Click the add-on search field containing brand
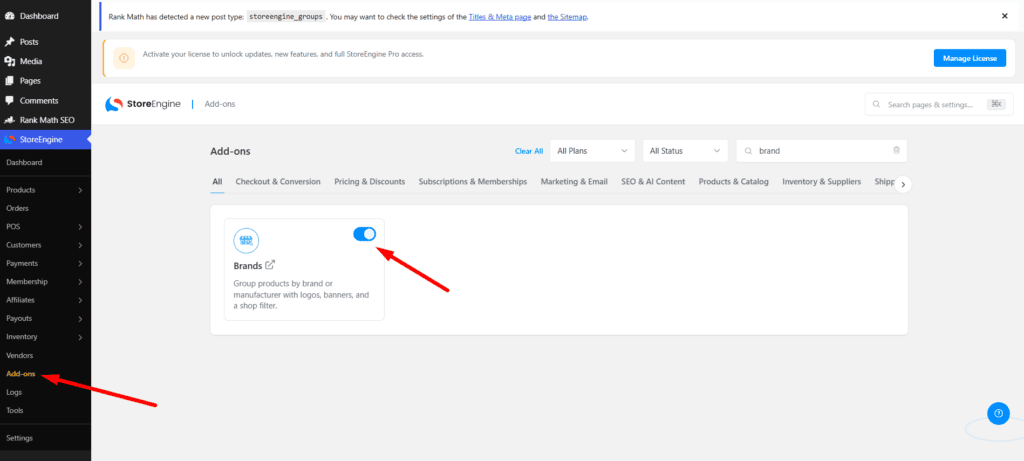 [822, 151]
